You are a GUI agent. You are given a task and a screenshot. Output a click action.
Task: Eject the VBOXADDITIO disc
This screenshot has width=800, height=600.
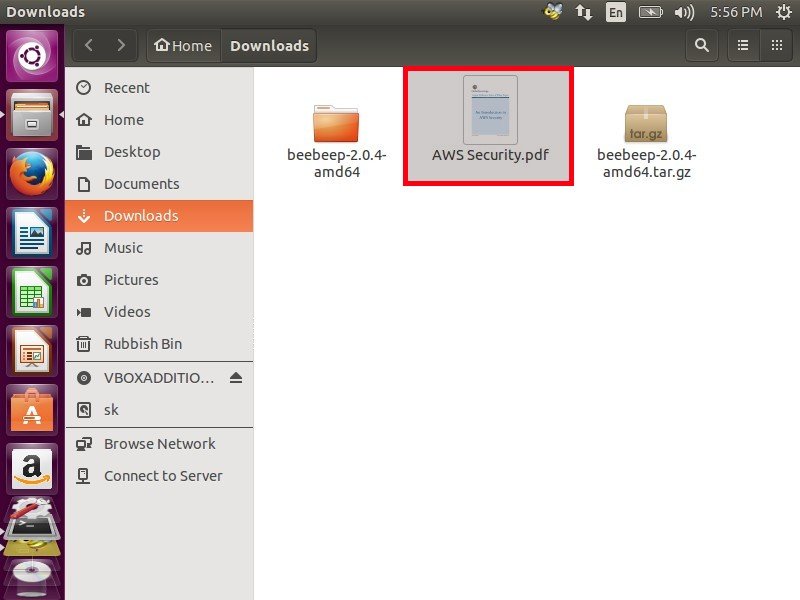point(236,378)
